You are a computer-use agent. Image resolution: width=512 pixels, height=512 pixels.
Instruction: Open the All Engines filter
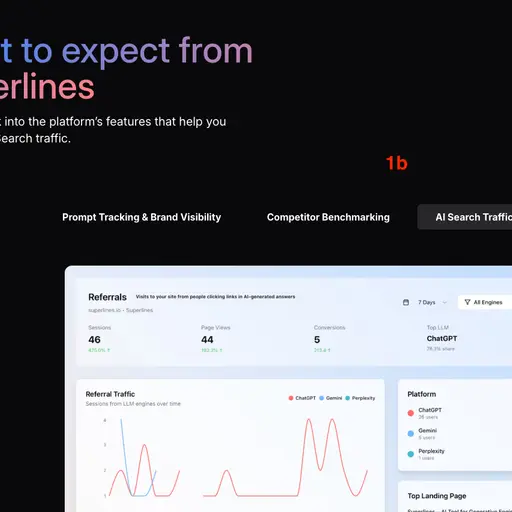485,302
